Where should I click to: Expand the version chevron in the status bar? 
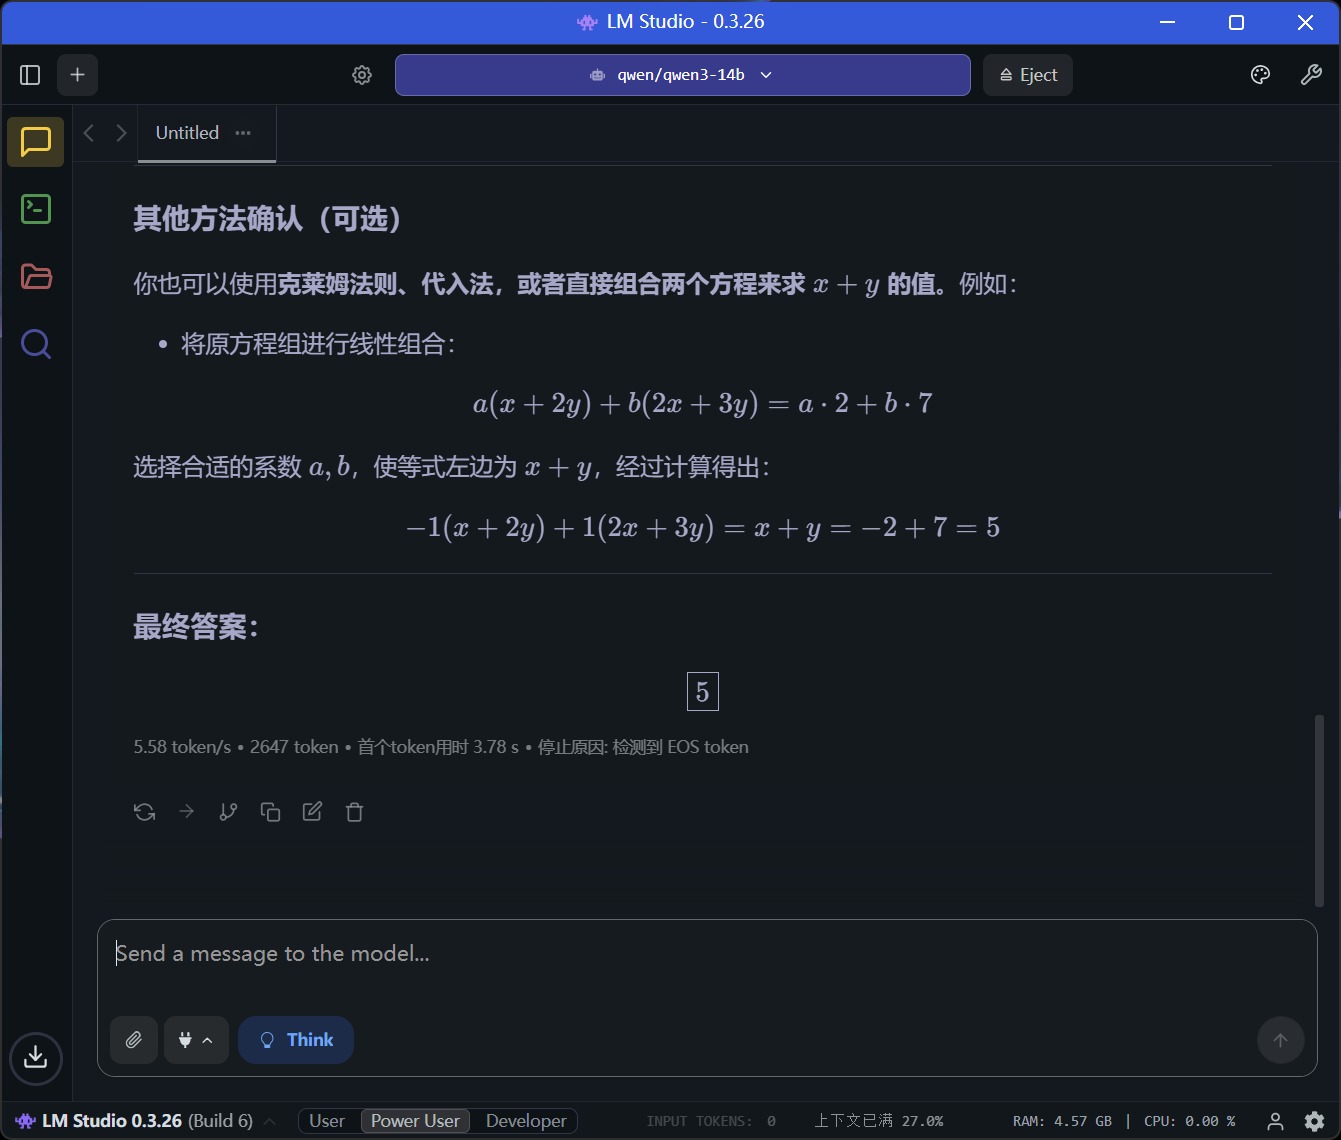(x=270, y=1121)
